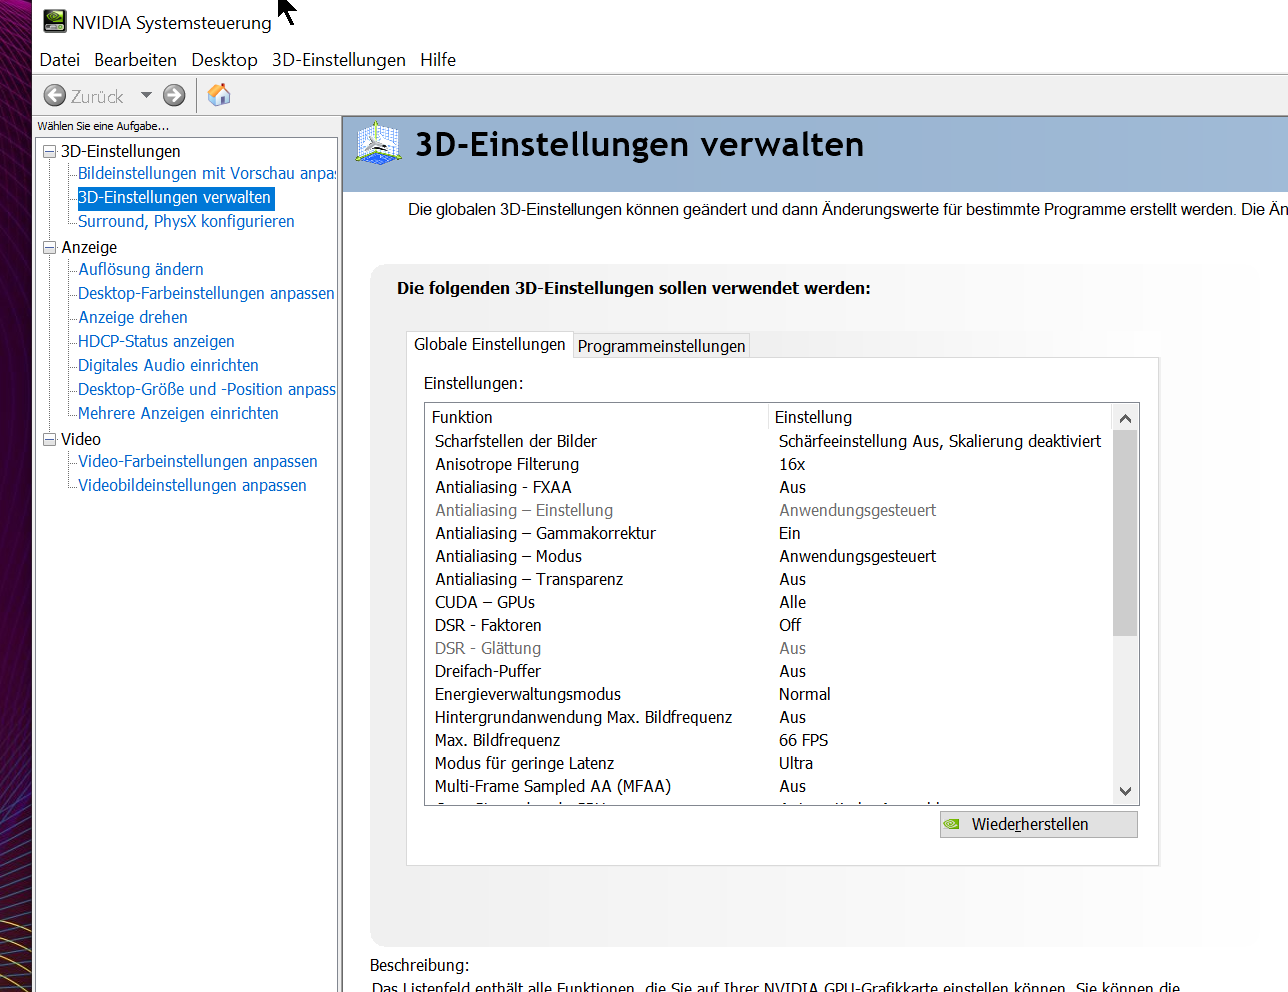Collapse the Video tree node

[49, 439]
